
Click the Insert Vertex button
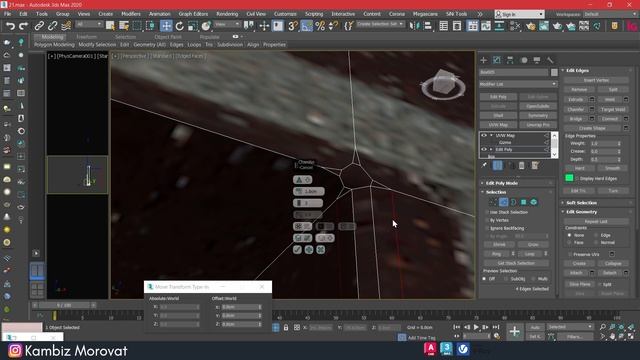point(596,80)
